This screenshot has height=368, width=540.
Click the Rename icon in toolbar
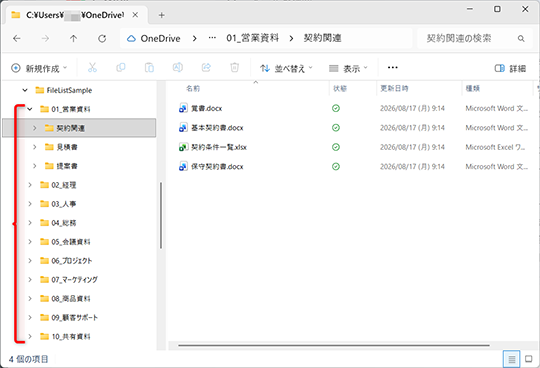[x=178, y=67]
